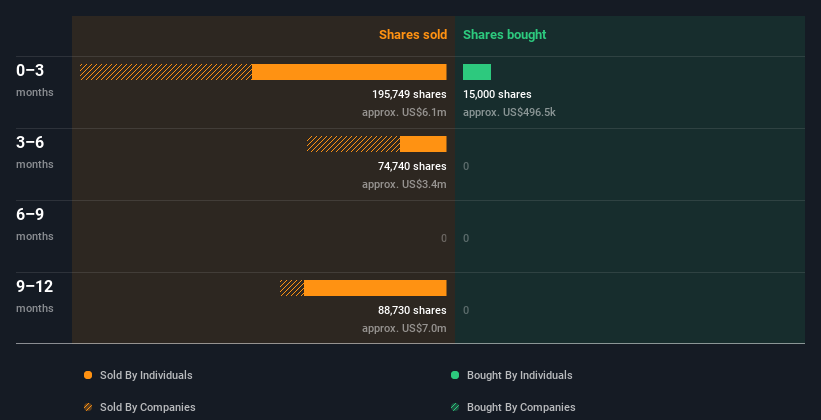Select the Sold By Companies legend label
821x420 pixels.
(x=148, y=407)
